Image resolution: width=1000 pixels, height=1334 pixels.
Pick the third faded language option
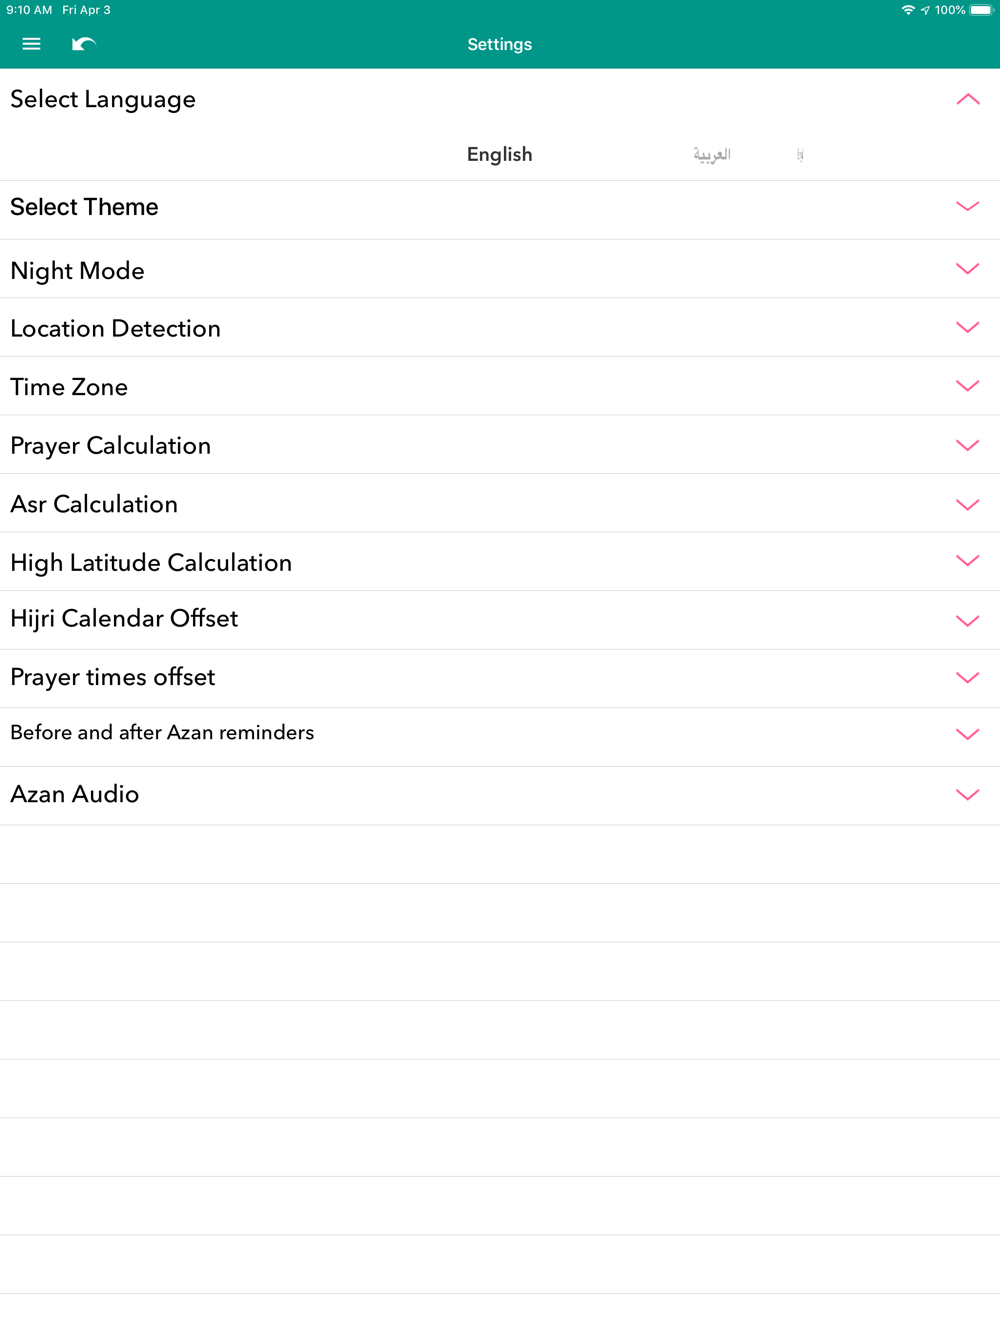pyautogui.click(x=800, y=154)
